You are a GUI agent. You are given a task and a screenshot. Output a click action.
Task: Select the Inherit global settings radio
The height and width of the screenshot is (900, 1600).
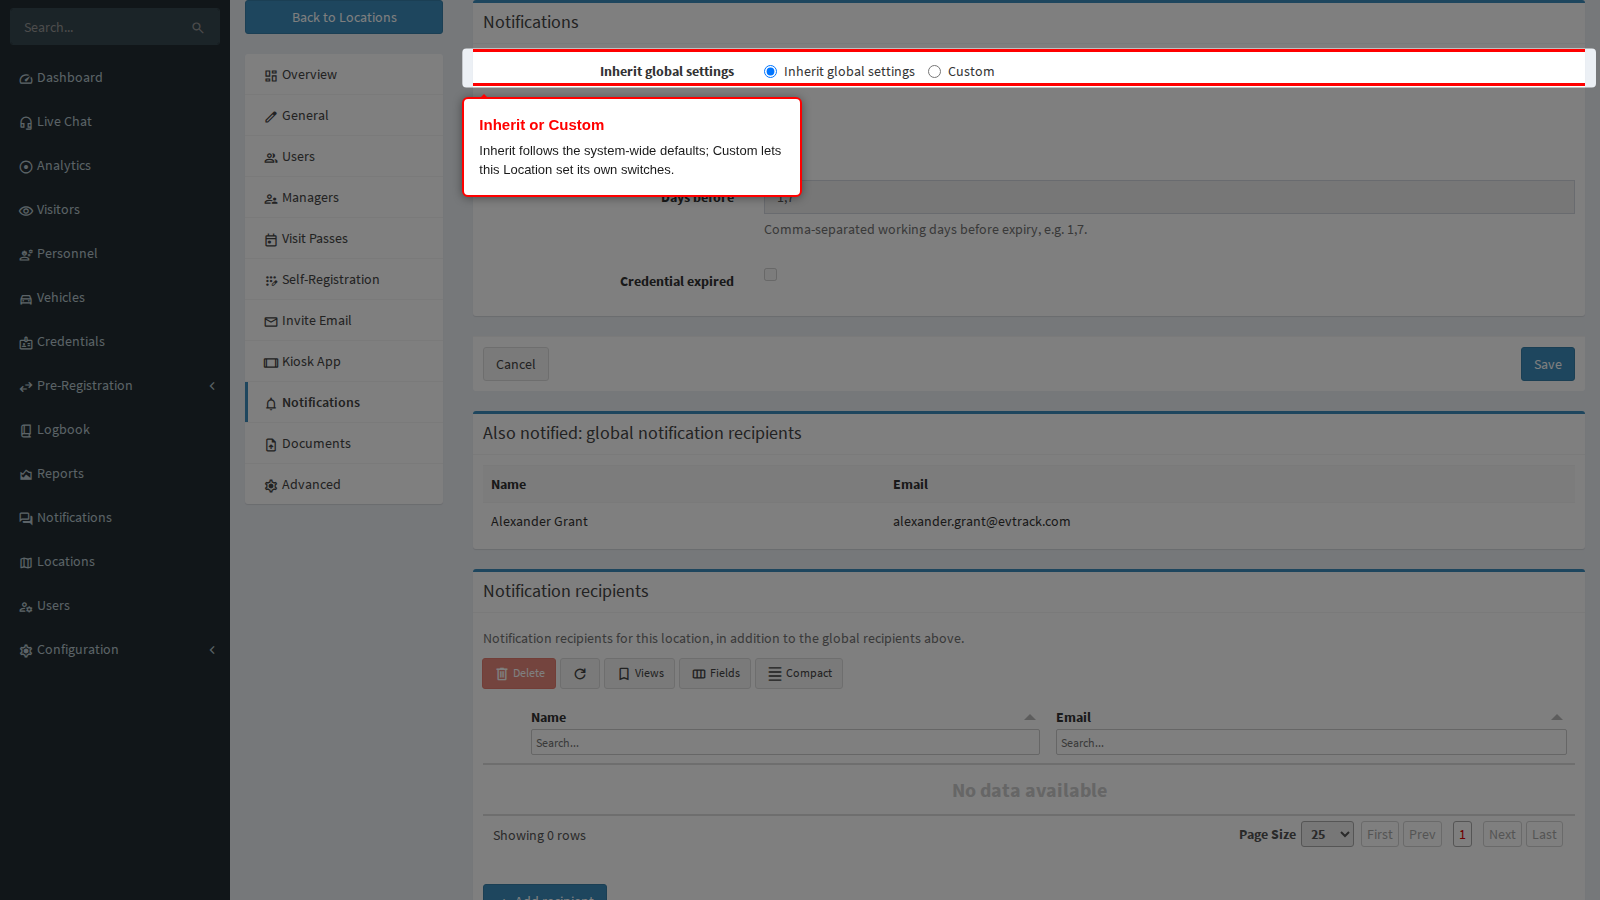[770, 72]
